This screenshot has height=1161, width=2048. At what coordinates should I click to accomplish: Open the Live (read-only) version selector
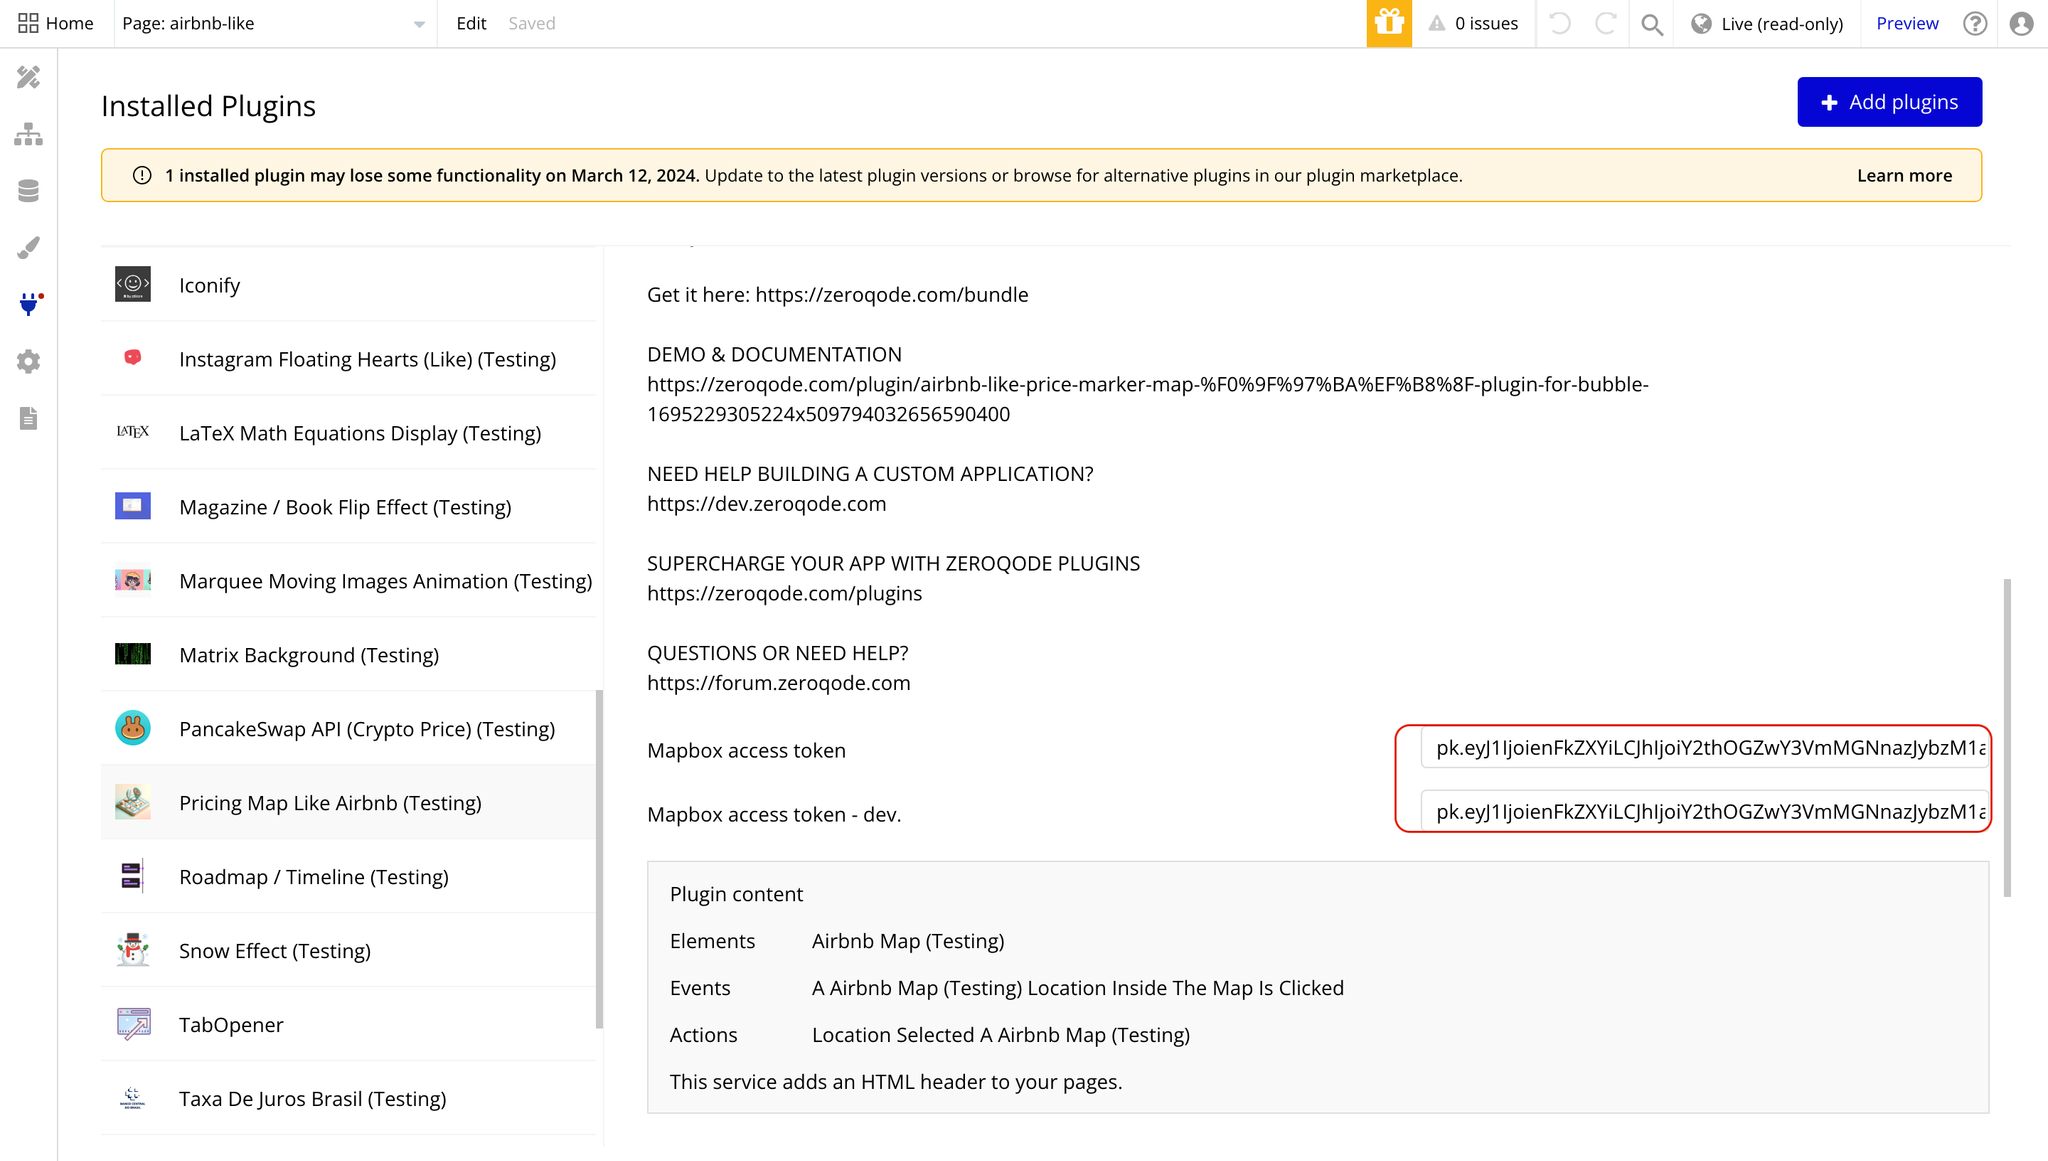1767,23
